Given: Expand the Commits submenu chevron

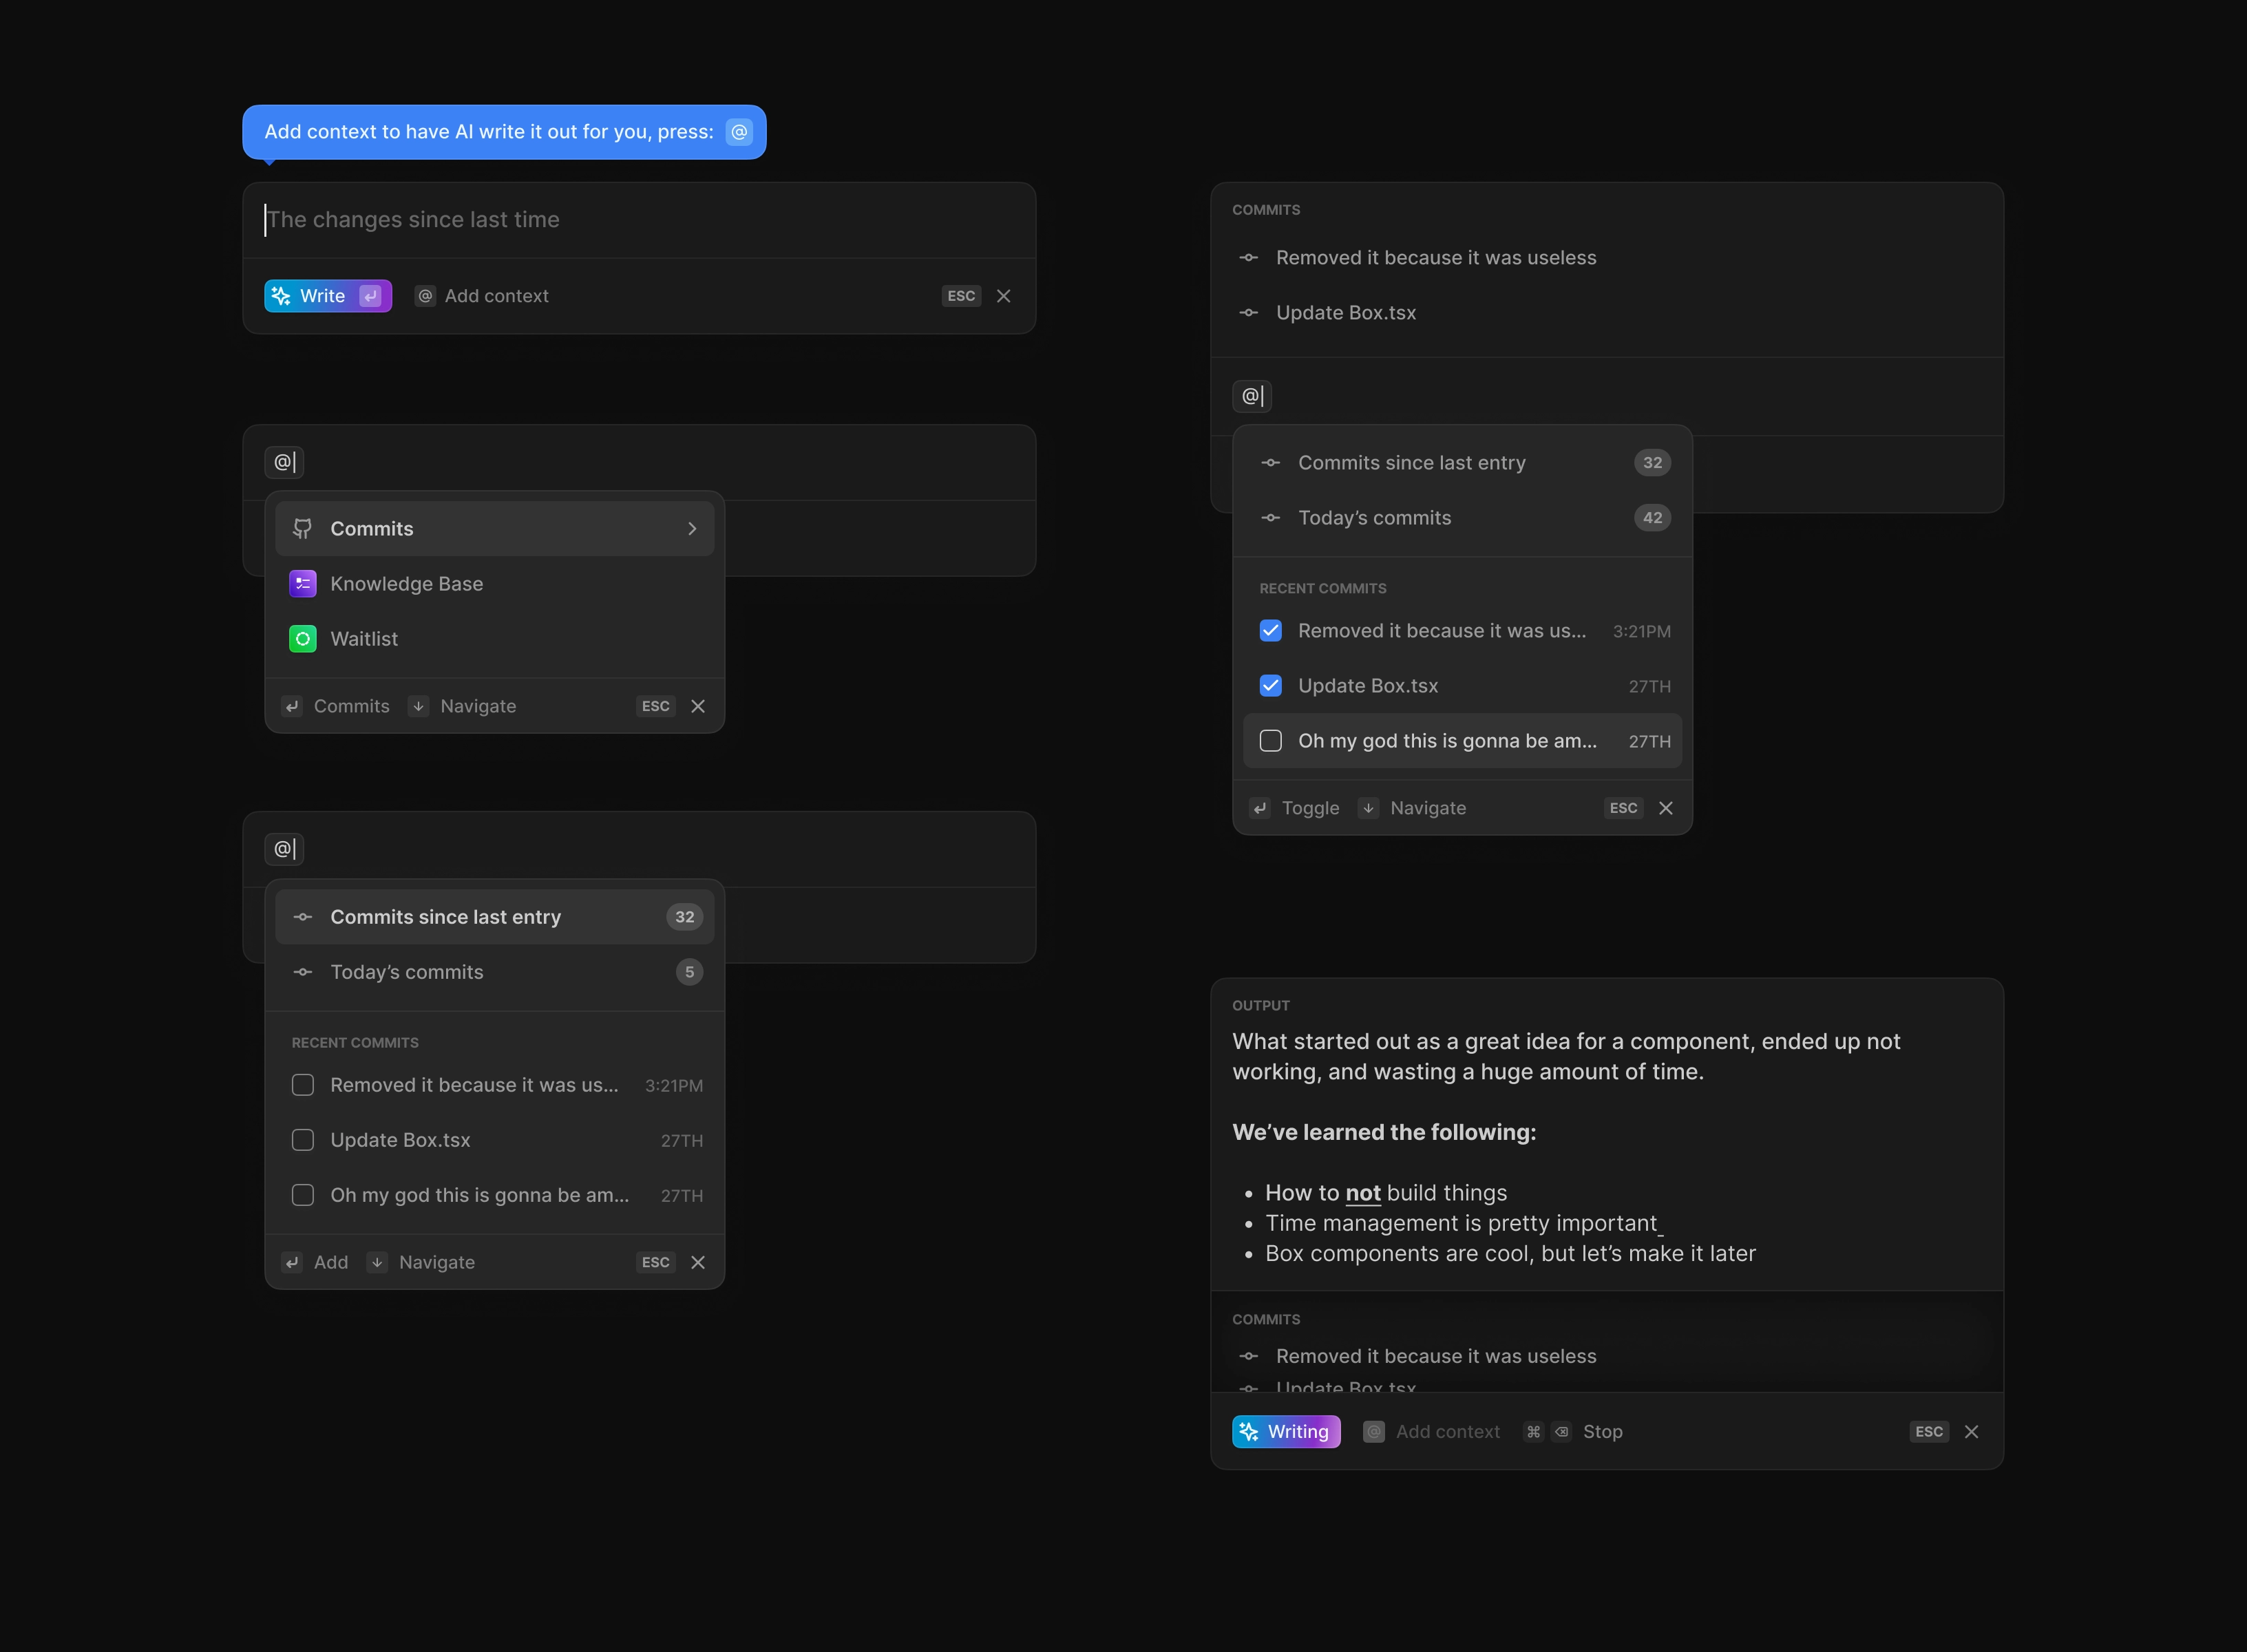Looking at the screenshot, I should 692,529.
